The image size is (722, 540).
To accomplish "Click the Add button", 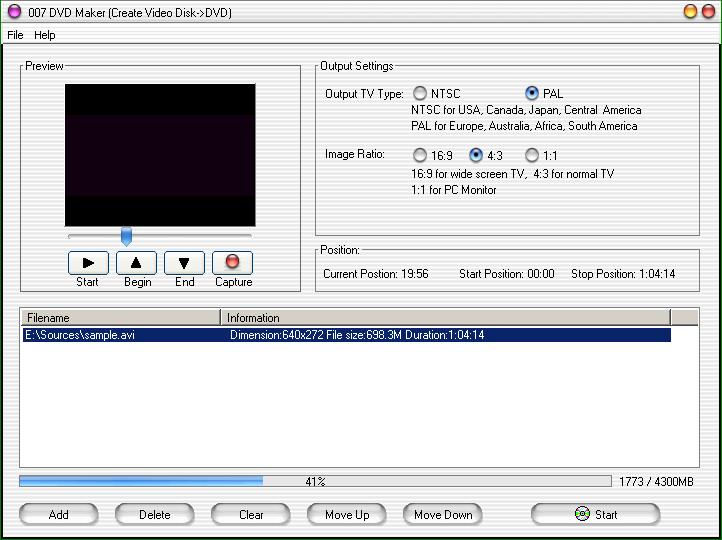I will click(59, 514).
